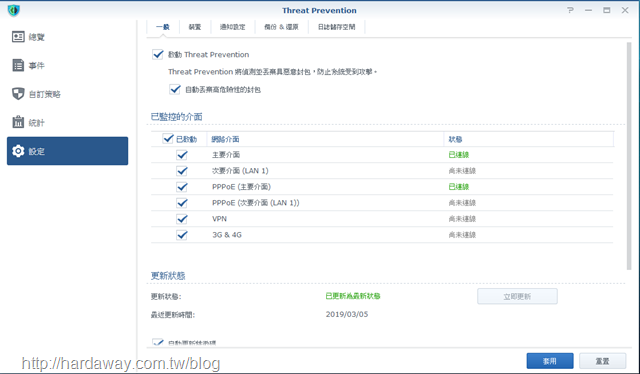Open the 總覽 overview icon in sidebar
The image size is (640, 374).
(x=18, y=37)
